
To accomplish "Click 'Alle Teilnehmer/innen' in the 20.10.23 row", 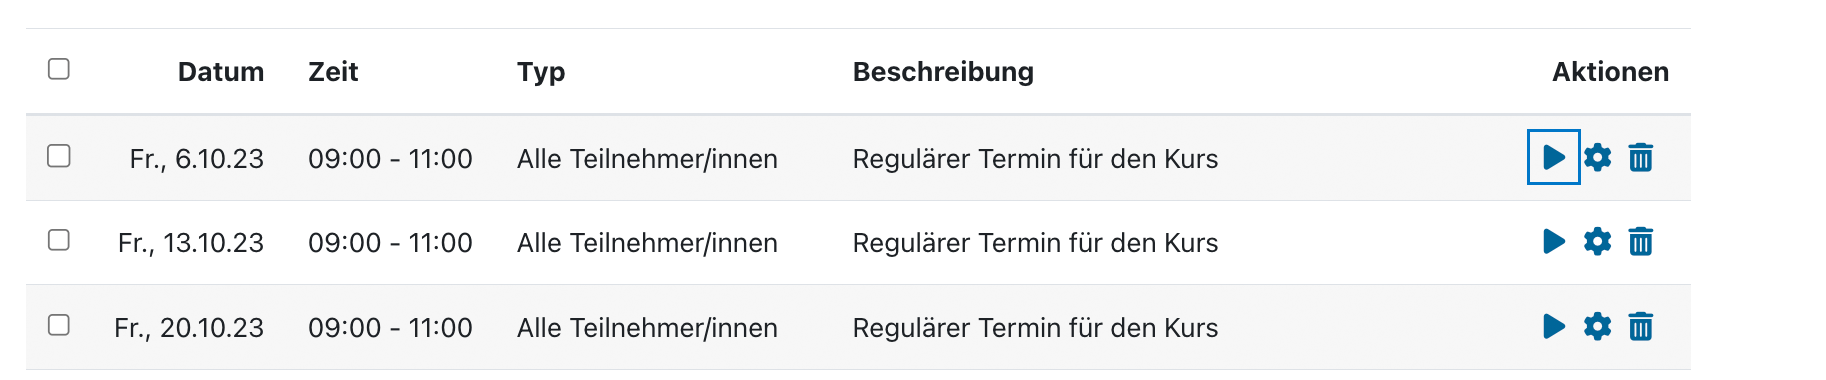I will tap(647, 328).
